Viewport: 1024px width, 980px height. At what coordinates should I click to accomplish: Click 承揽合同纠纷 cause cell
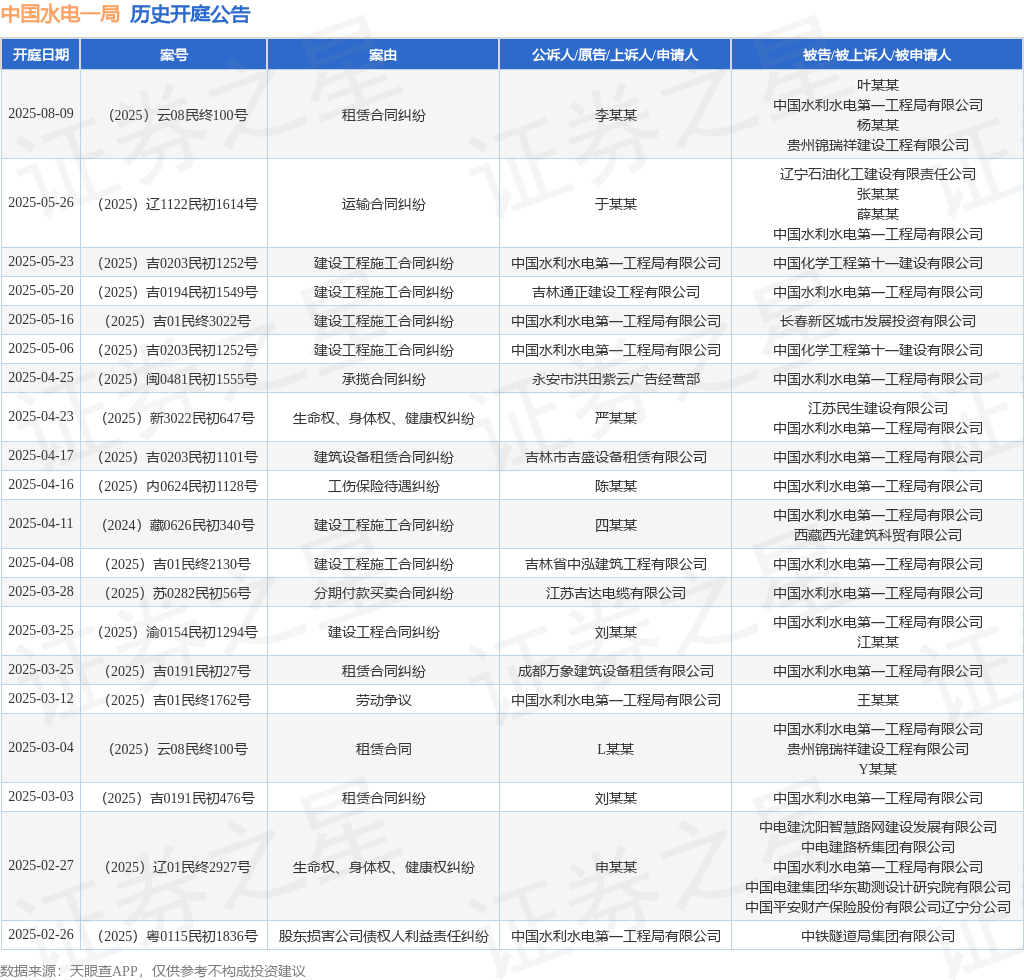383,379
